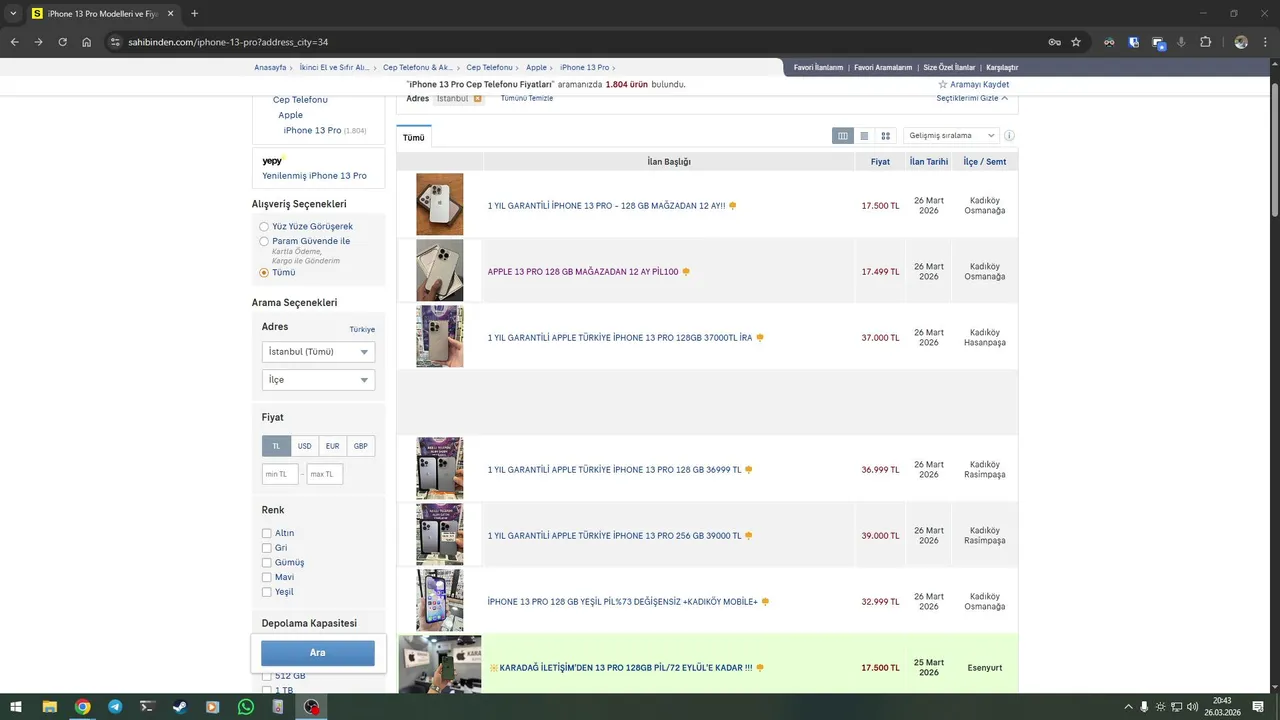This screenshot has height=720, width=1280.
Task: Open the browser home page icon
Action: click(87, 42)
